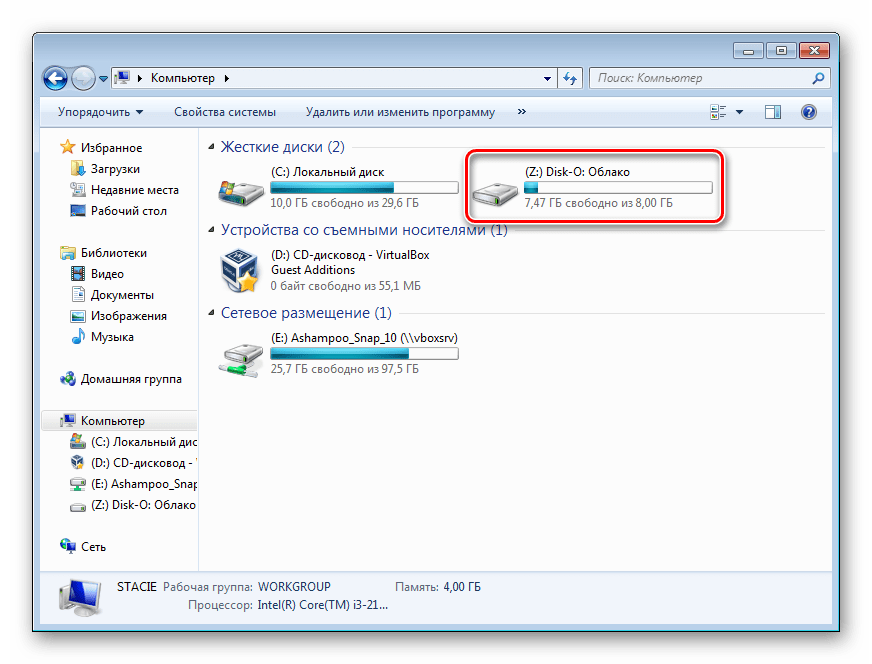Click Удалить или изменить программу button

[x=400, y=112]
